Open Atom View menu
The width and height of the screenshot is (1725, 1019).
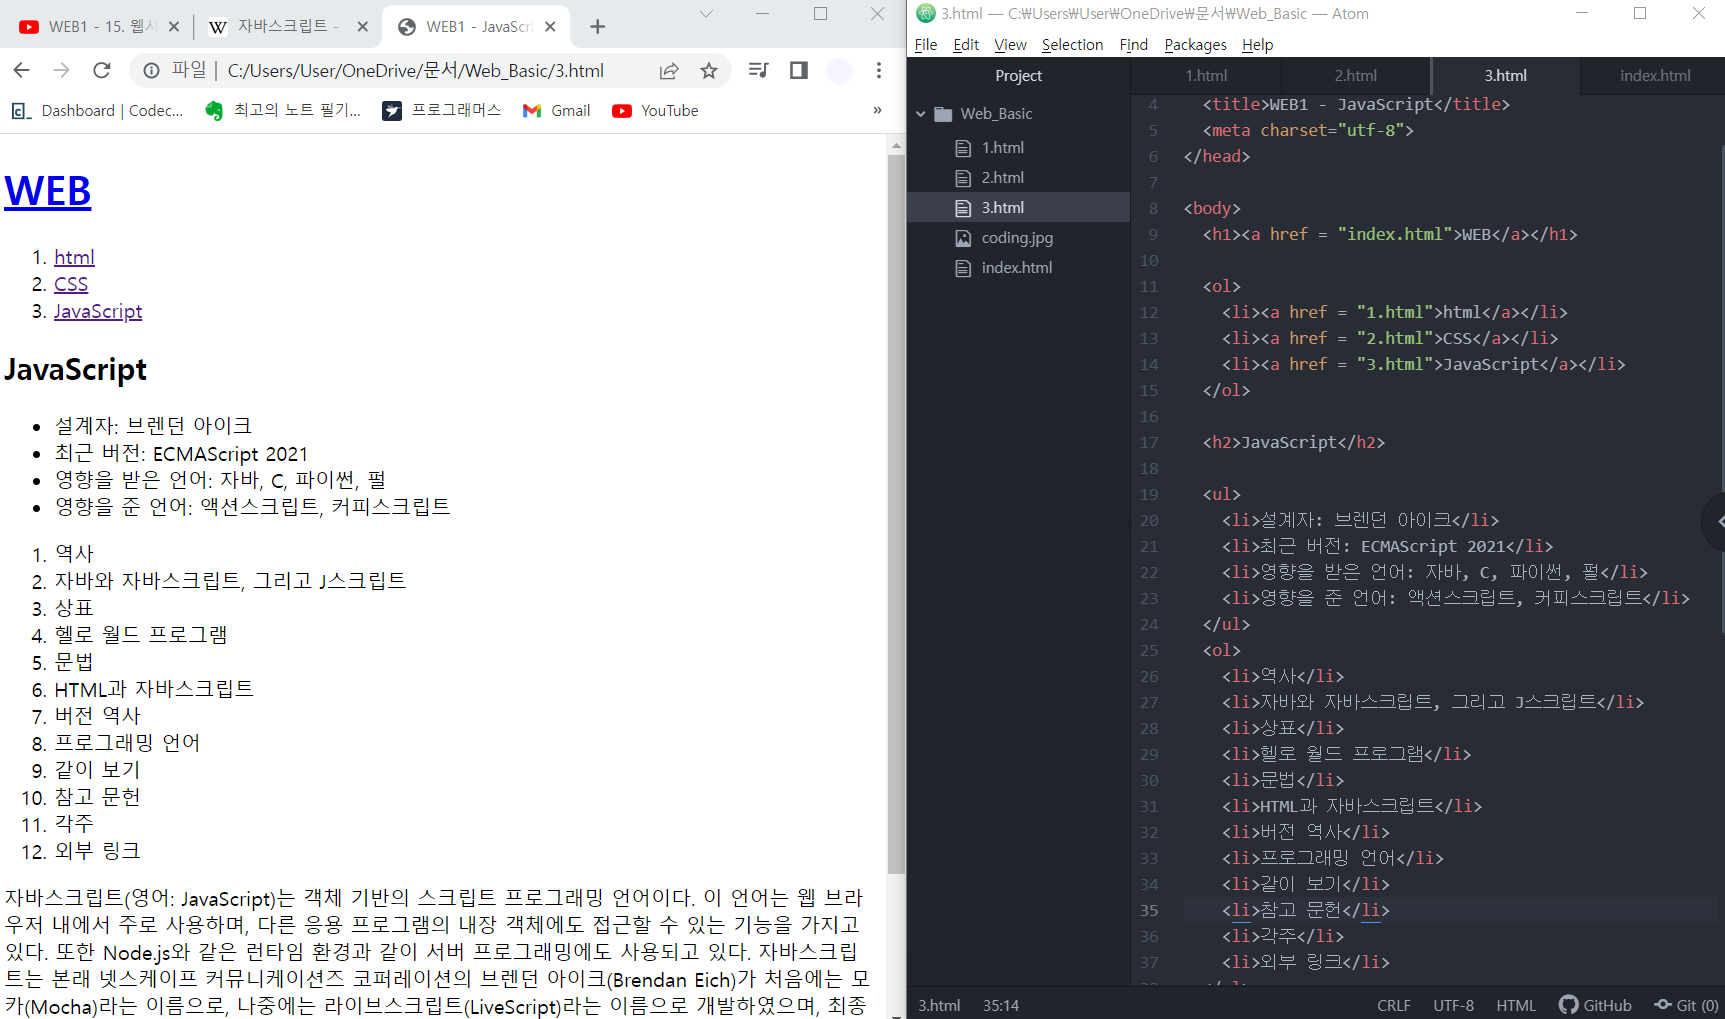pyautogui.click(x=1010, y=45)
